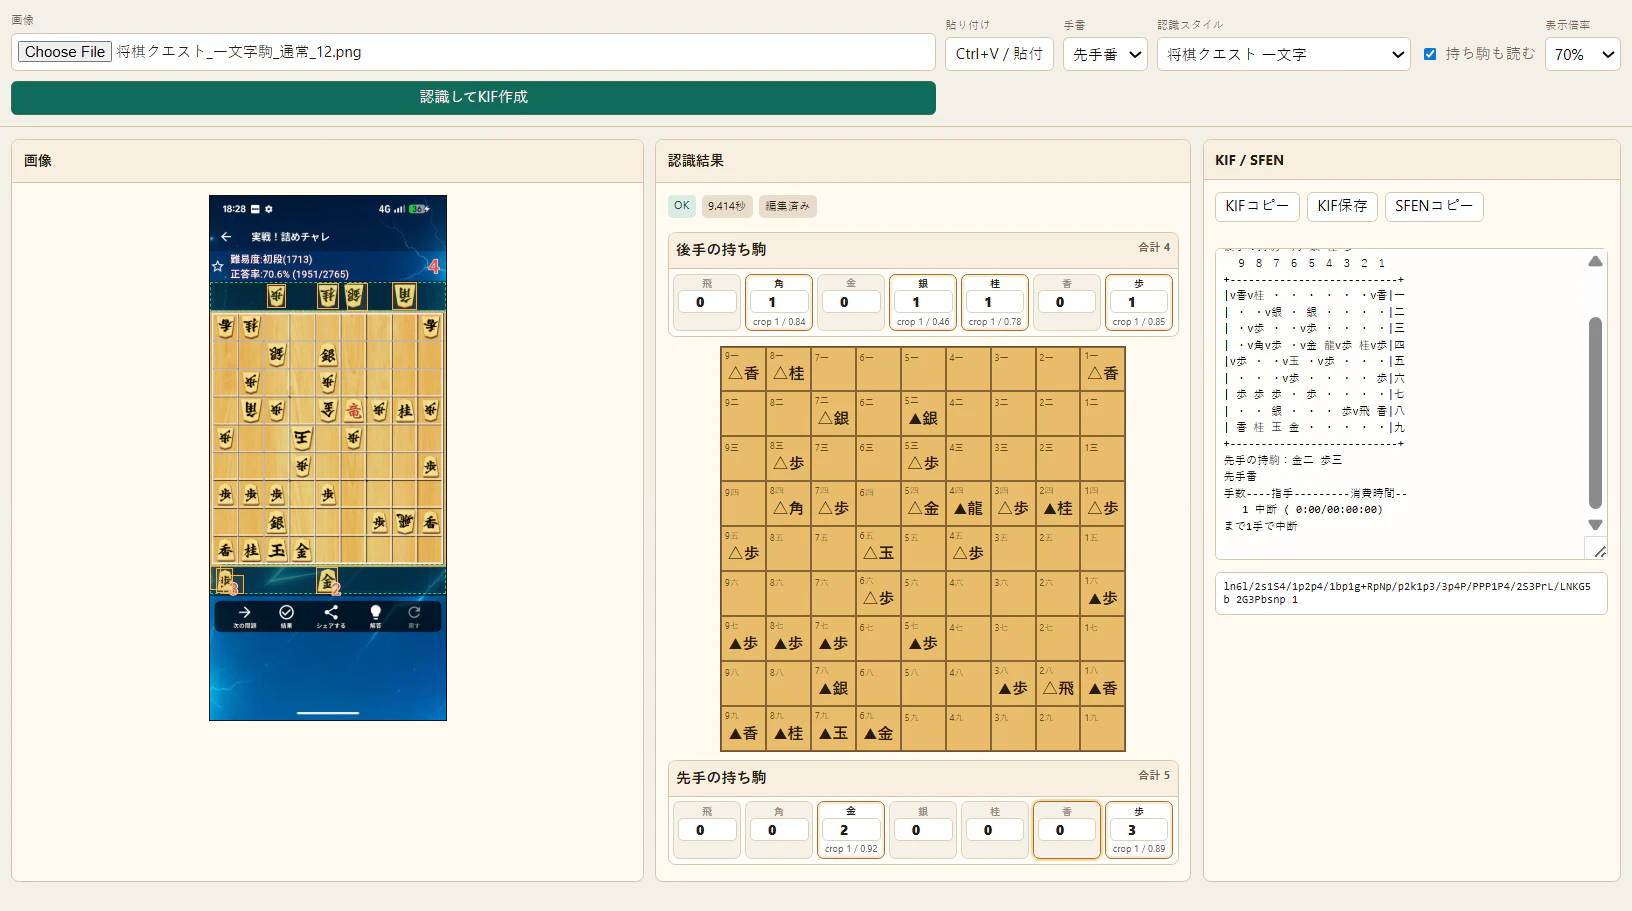Select board square 8九 with ▲桂
Screen dimensions: 1632x911
pos(788,729)
